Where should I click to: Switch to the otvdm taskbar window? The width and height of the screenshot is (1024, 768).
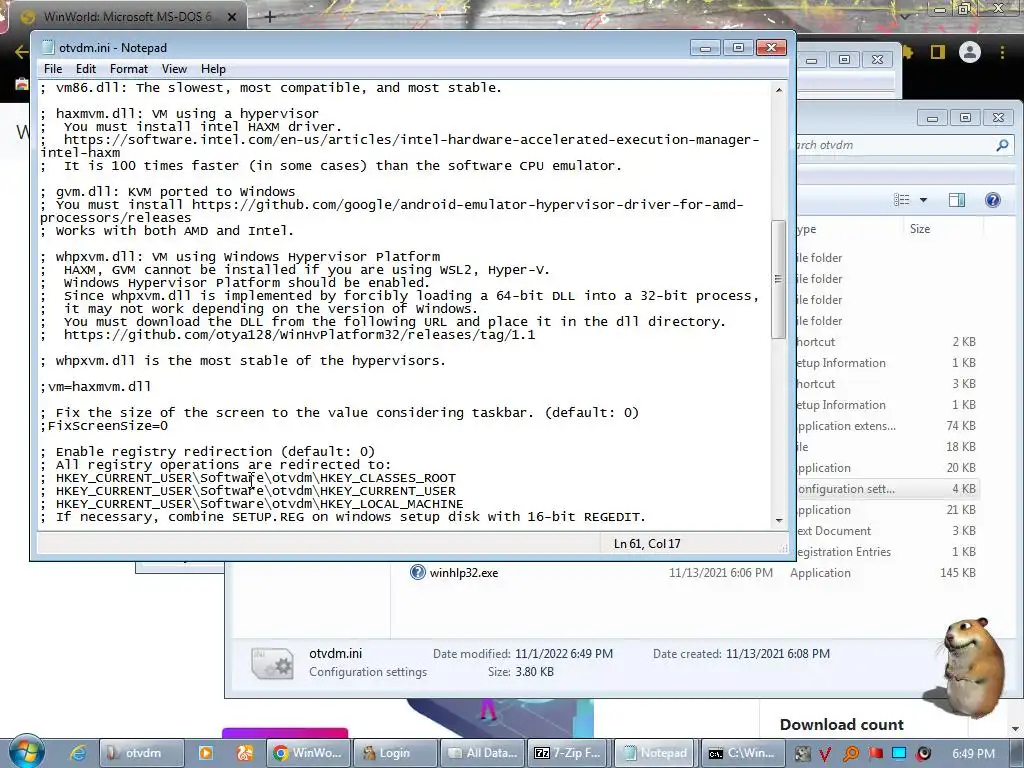141,753
